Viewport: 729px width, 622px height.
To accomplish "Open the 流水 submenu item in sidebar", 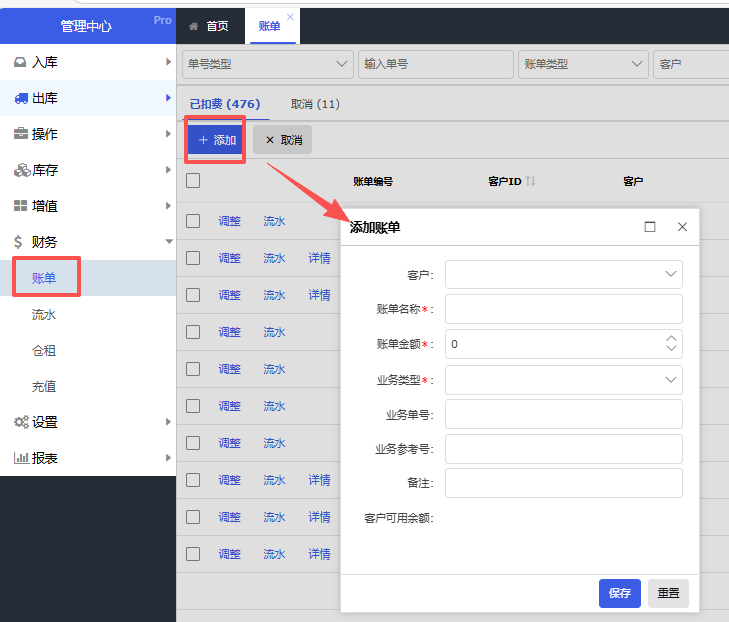I will coord(44,314).
